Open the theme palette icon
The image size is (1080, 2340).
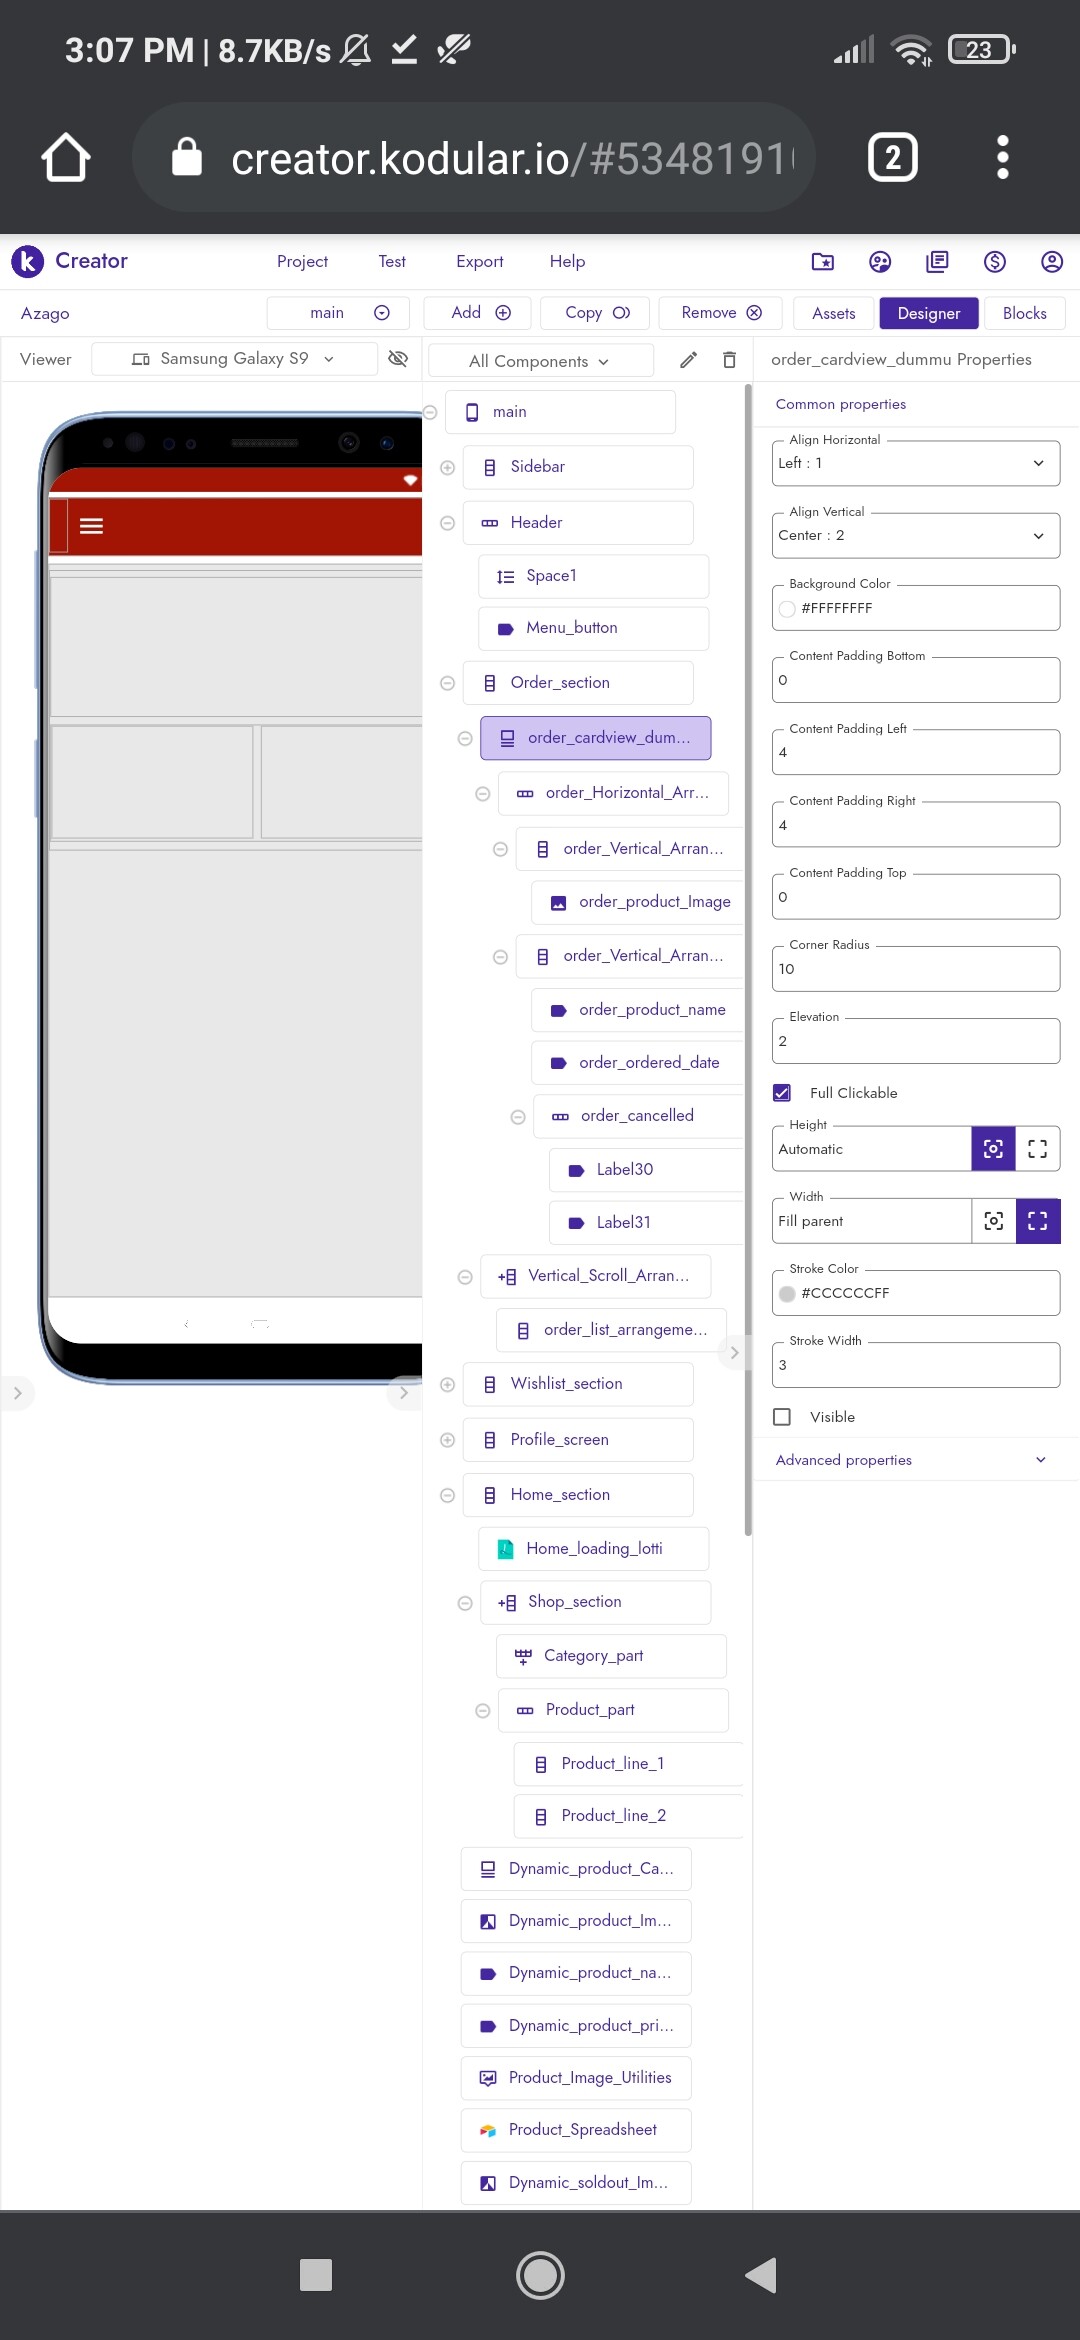pyautogui.click(x=880, y=262)
